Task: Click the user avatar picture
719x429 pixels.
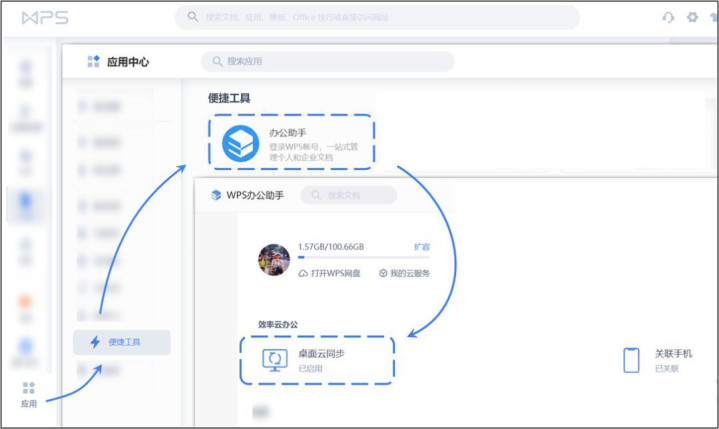Action: 274,260
